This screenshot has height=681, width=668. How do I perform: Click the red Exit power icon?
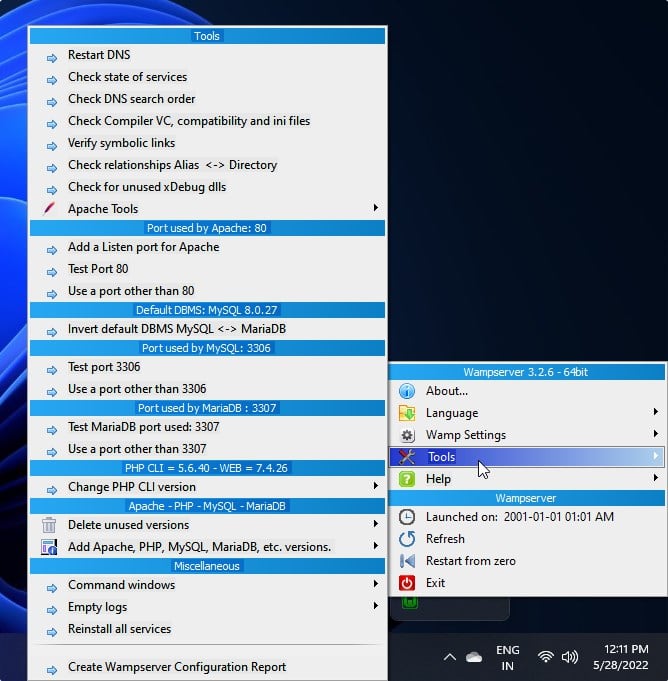point(407,583)
